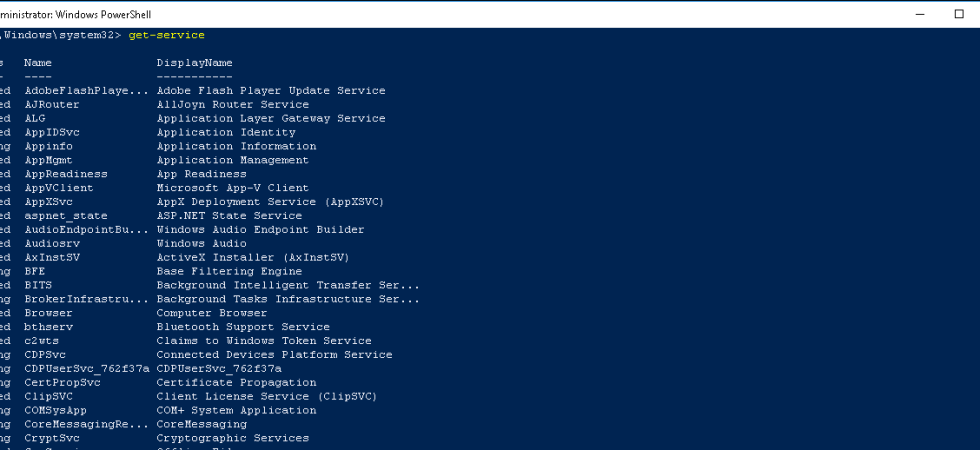Minimize the PowerShell window
This screenshot has width=980, height=450.
[x=920, y=14]
